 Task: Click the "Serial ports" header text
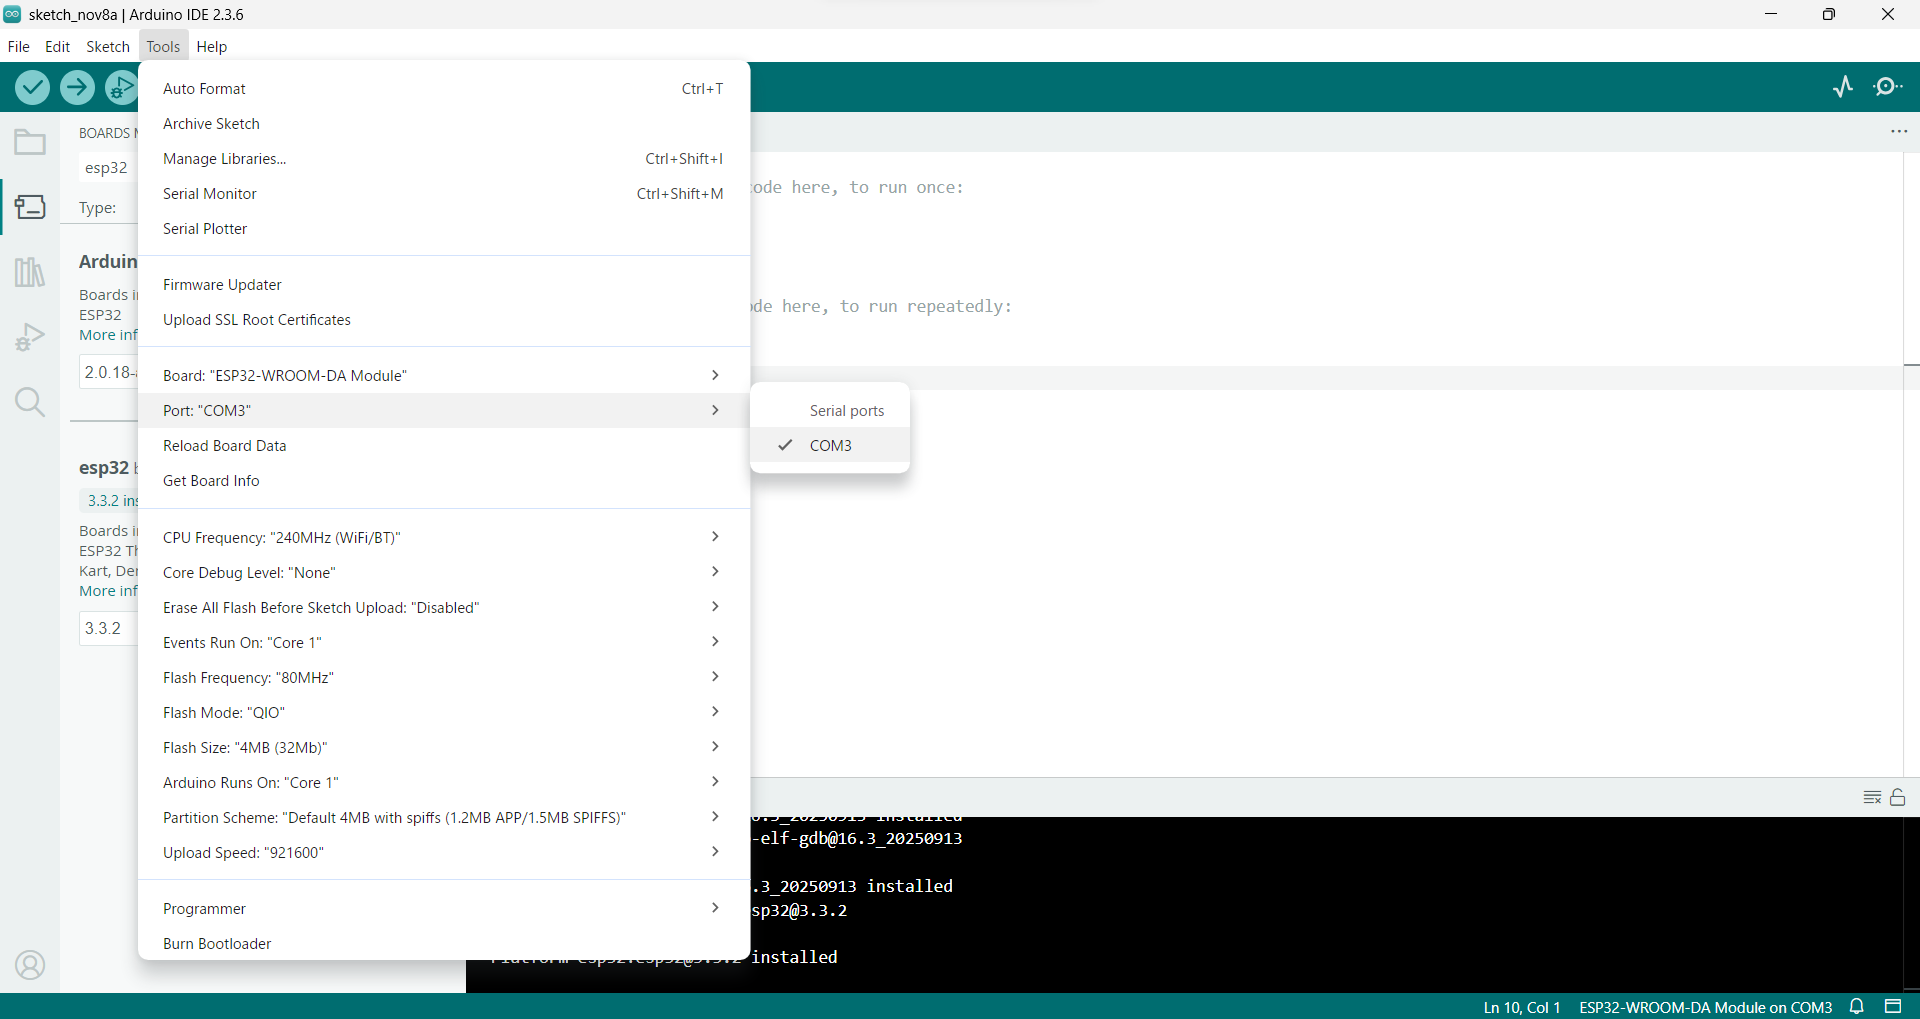(847, 411)
